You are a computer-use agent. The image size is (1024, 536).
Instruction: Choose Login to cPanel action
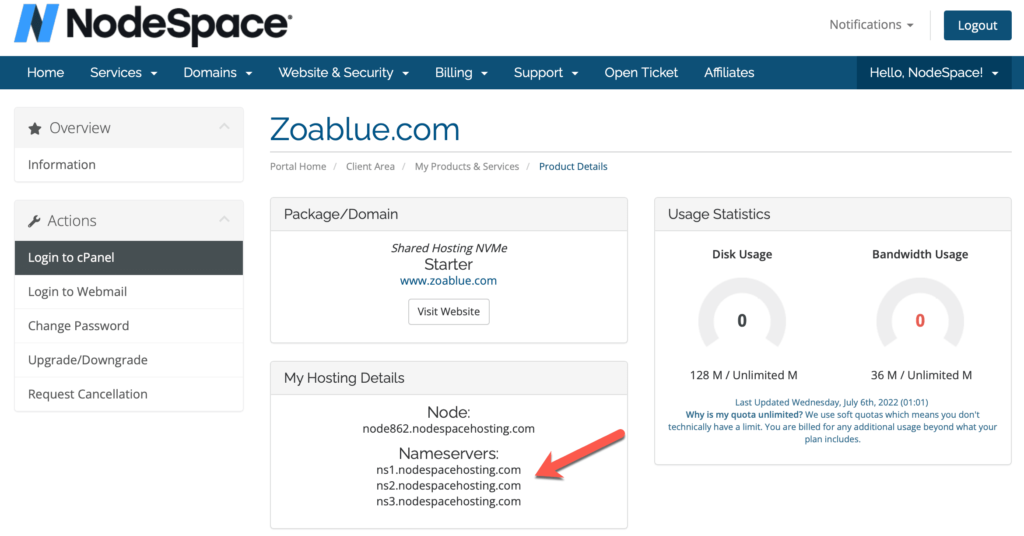pos(129,257)
